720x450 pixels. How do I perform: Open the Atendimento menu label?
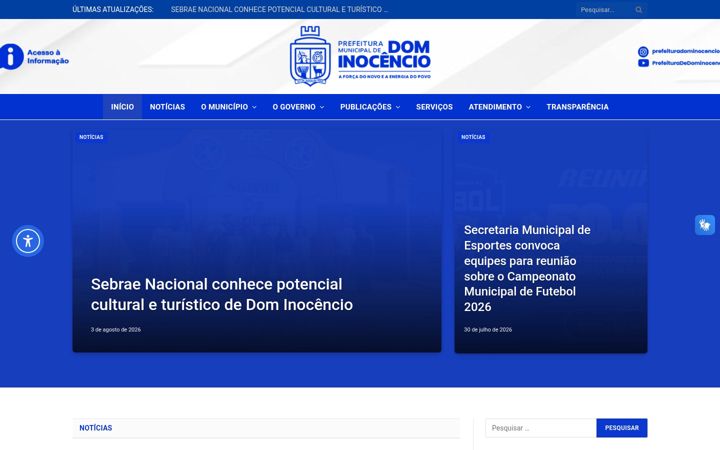pos(495,107)
